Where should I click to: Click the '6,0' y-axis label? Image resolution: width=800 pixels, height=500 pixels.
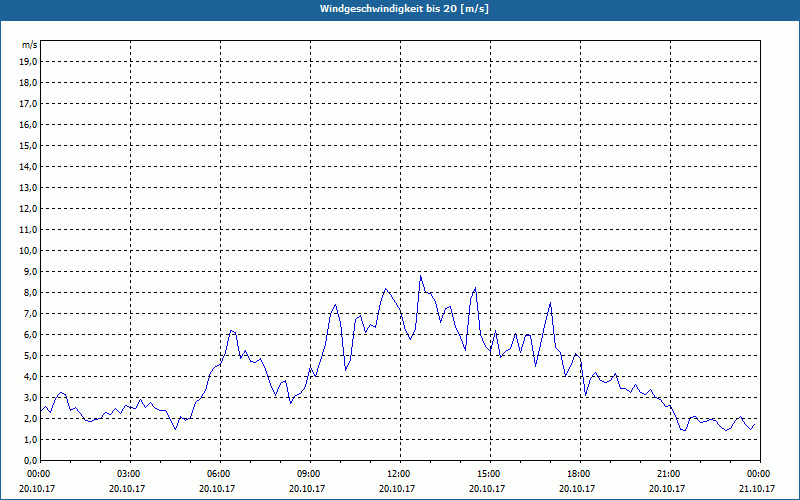click(30, 335)
